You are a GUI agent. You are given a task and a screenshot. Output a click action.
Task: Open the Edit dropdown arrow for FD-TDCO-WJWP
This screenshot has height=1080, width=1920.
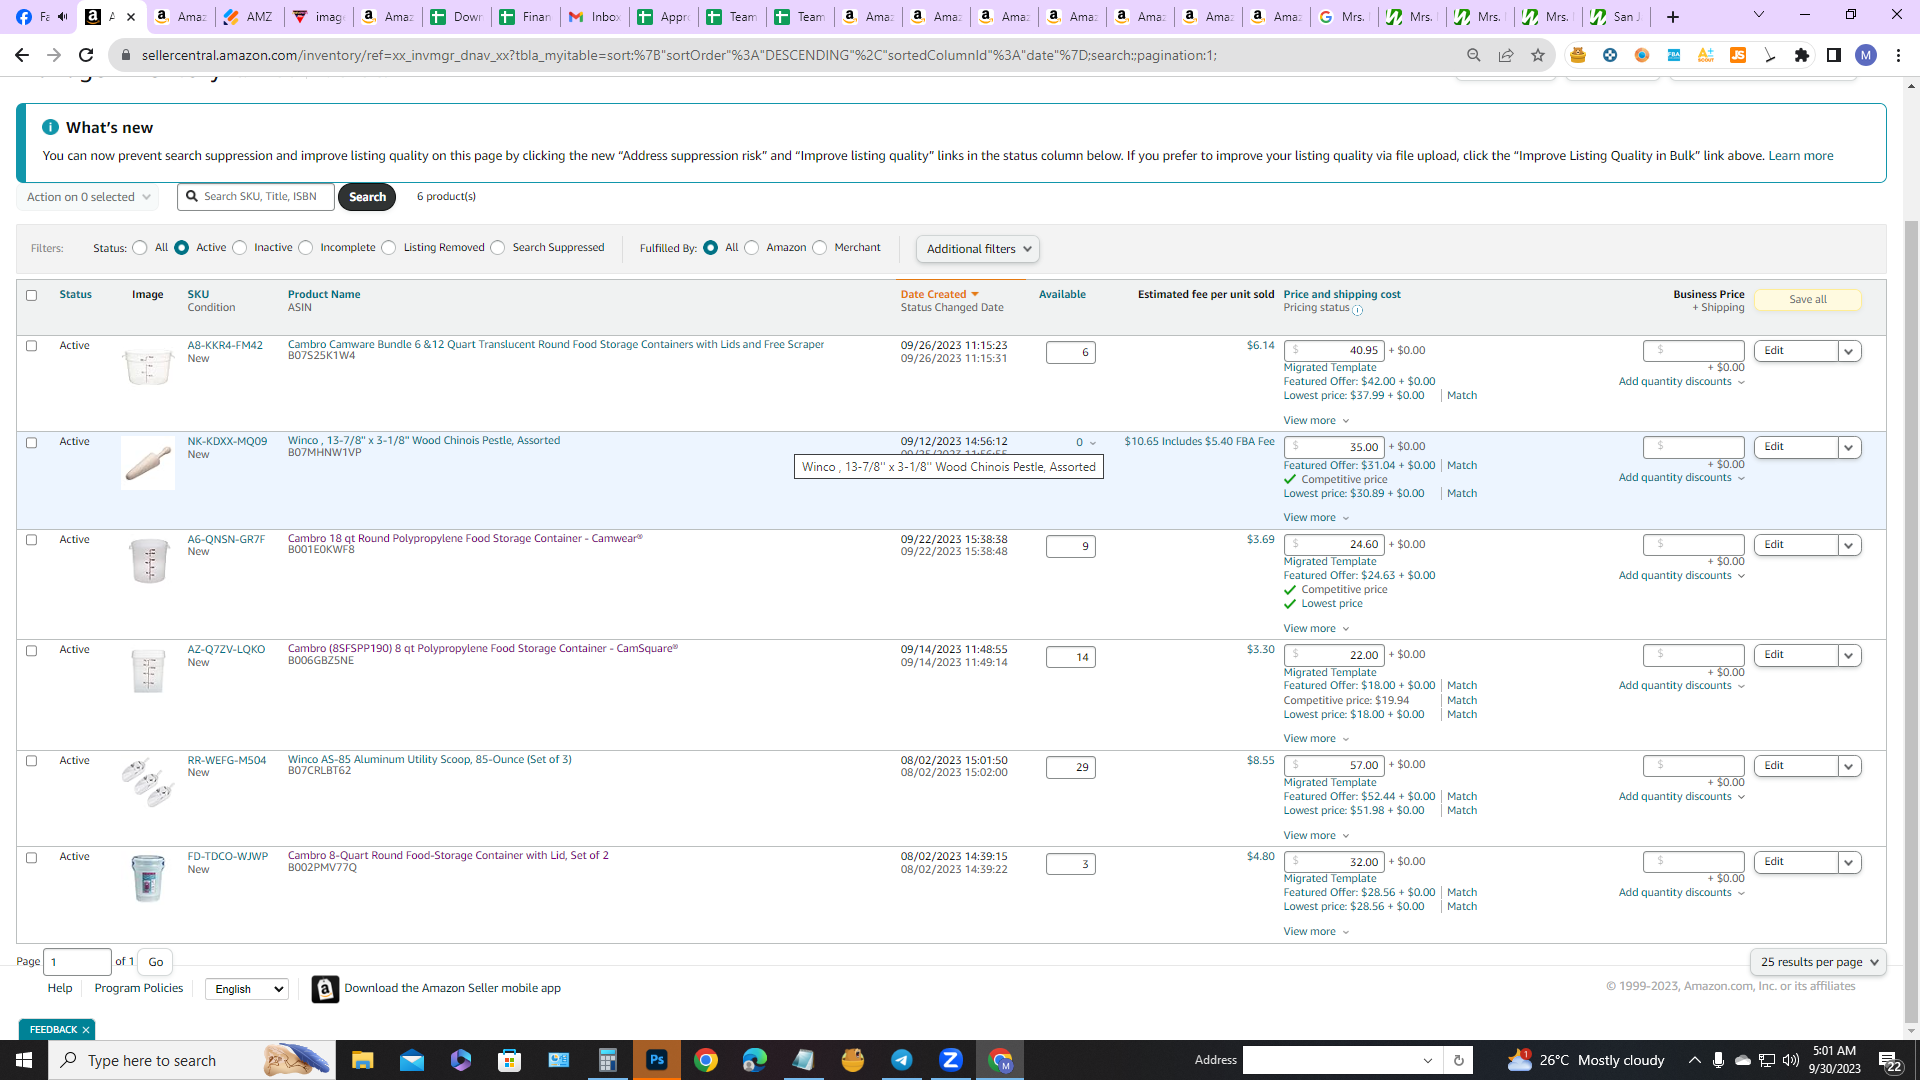1849,862
